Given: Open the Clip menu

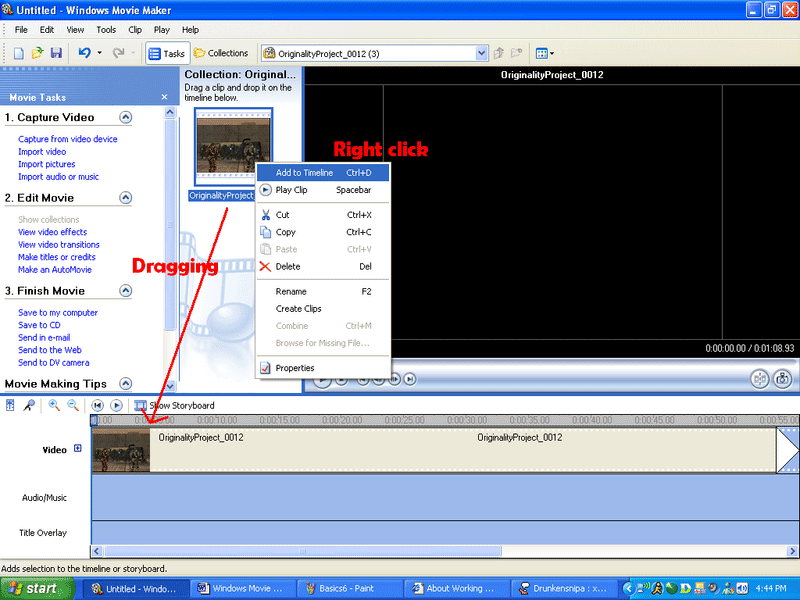Looking at the screenshot, I should [134, 30].
